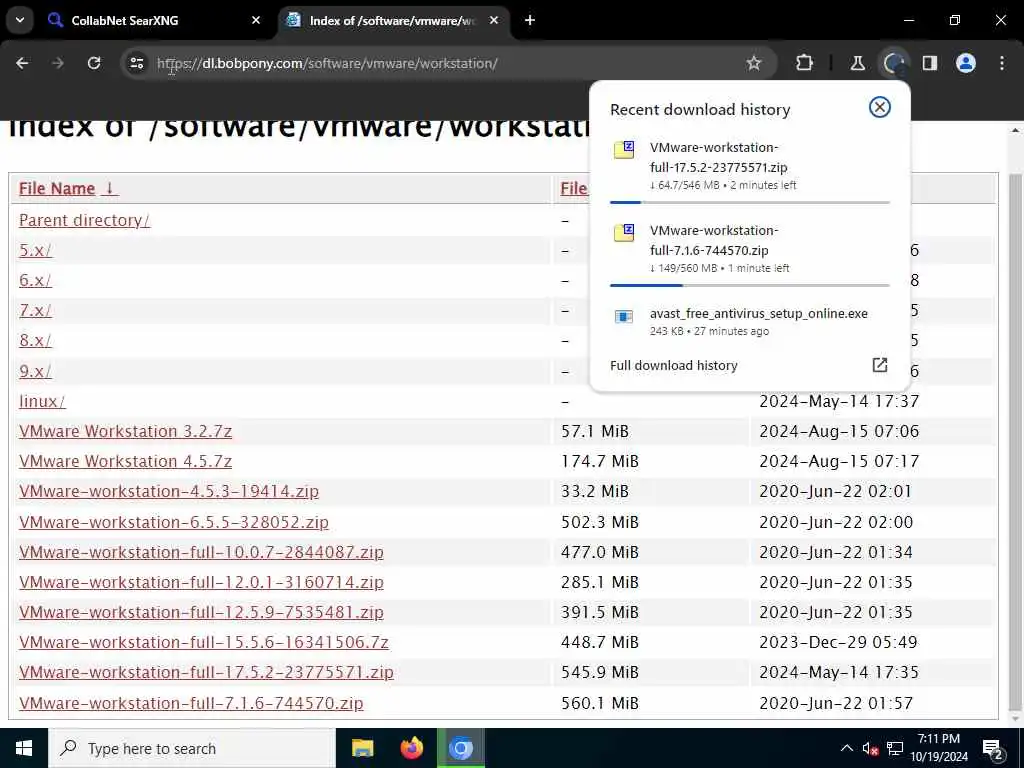
Task: Click VMware 7.1.6 download entry in popup
Action: point(750,249)
